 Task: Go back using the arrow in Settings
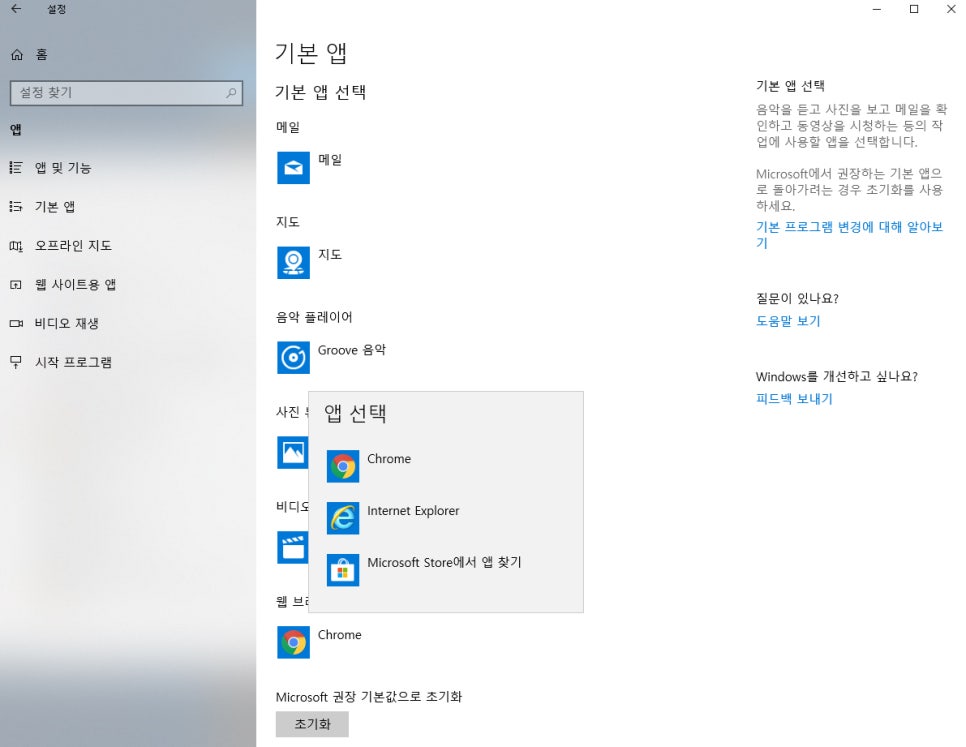click(16, 9)
